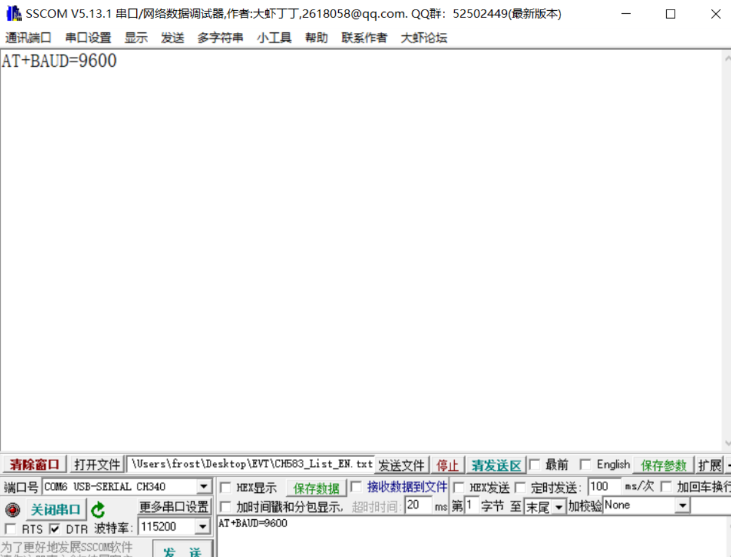Screen dimensions: 731x557
Task: Open the 多字符串 menu
Action: [x=220, y=37]
